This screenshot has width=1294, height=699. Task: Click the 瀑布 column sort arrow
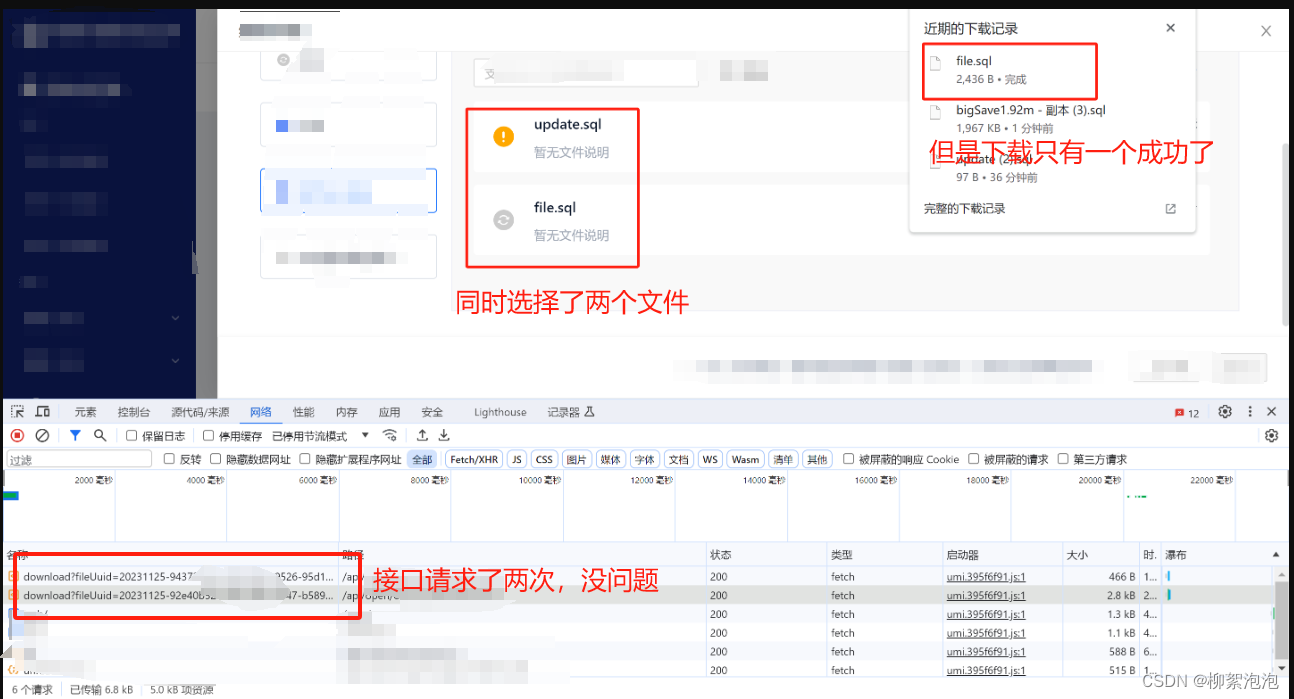[1275, 555]
